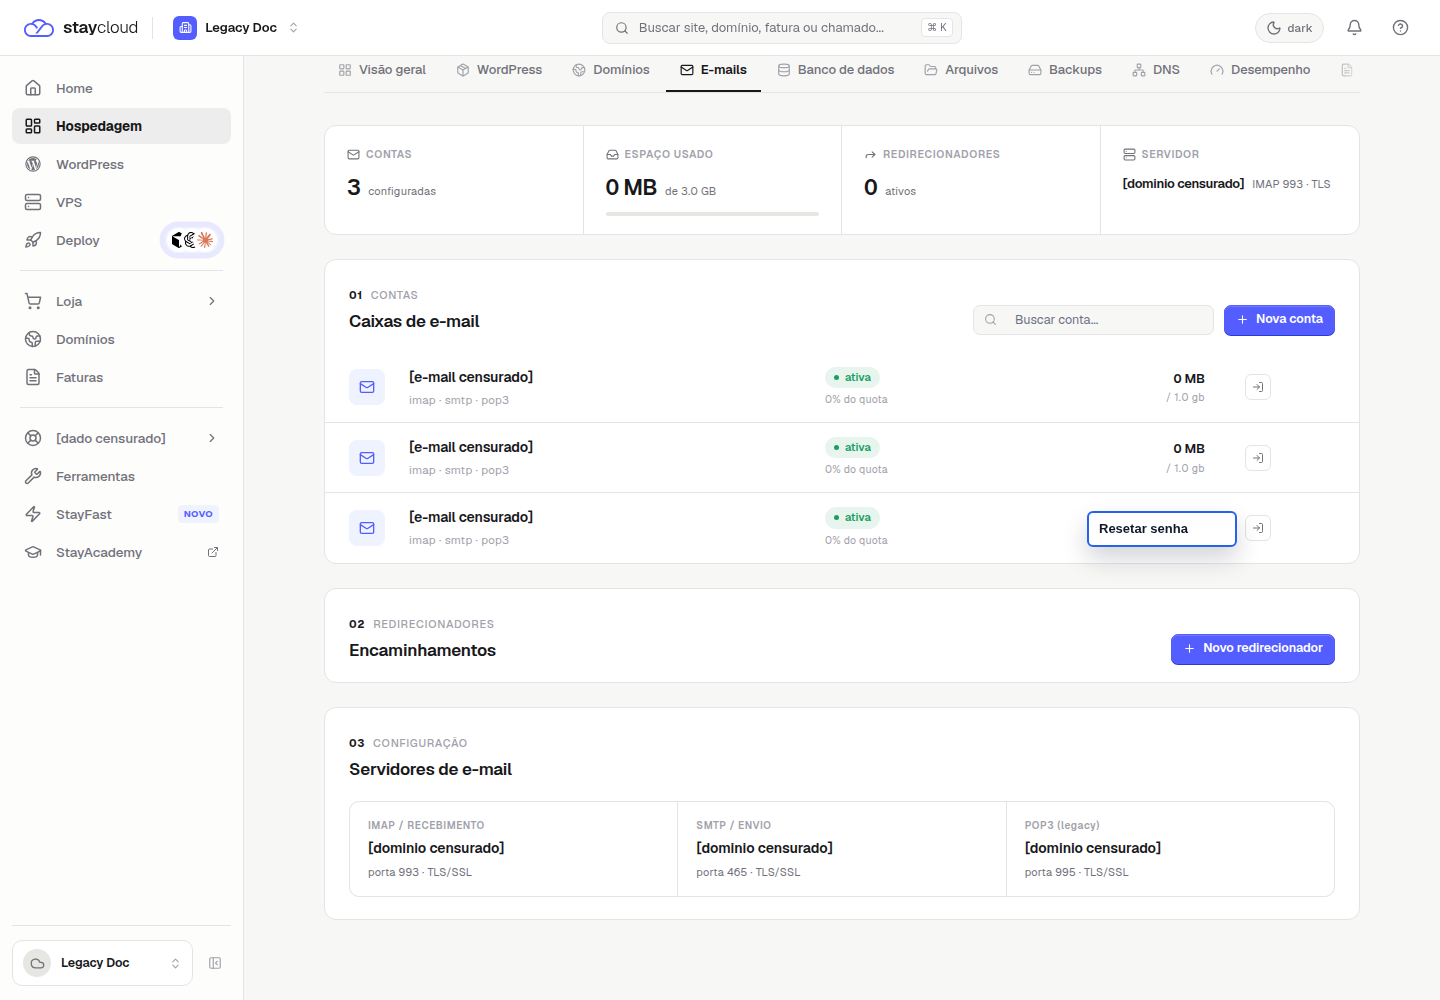Switch to the Banco de dados tab
The height and width of the screenshot is (1000, 1440).
pos(836,70)
